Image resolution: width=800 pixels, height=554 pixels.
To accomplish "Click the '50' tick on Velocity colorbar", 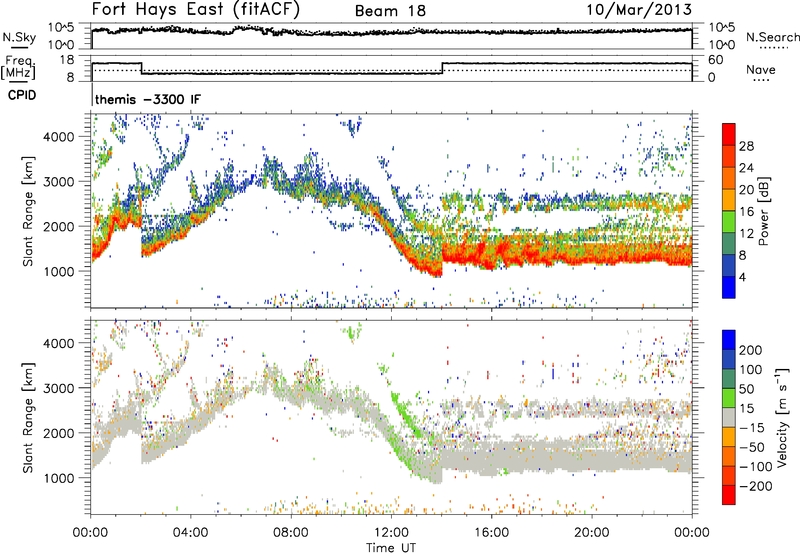I will (x=746, y=389).
